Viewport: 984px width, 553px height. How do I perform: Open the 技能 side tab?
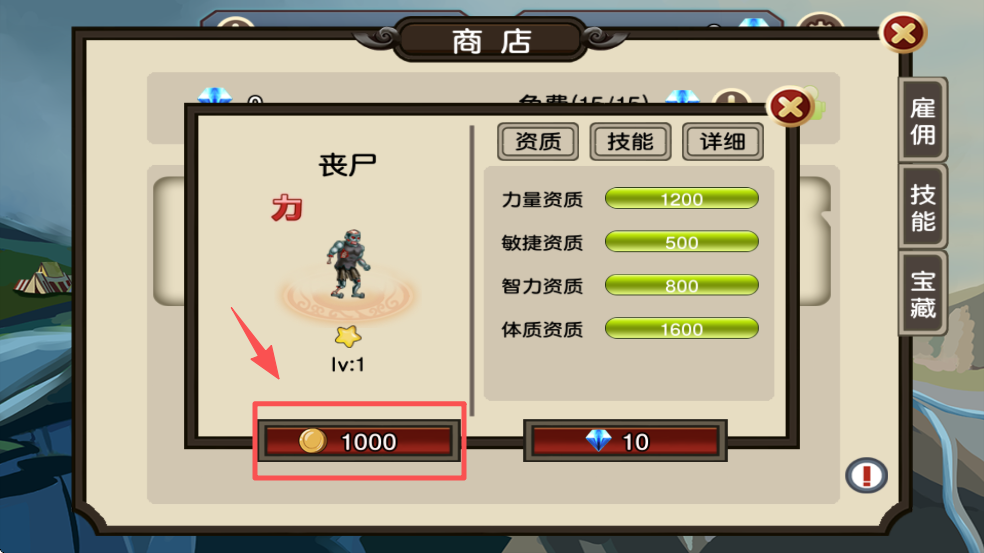922,207
